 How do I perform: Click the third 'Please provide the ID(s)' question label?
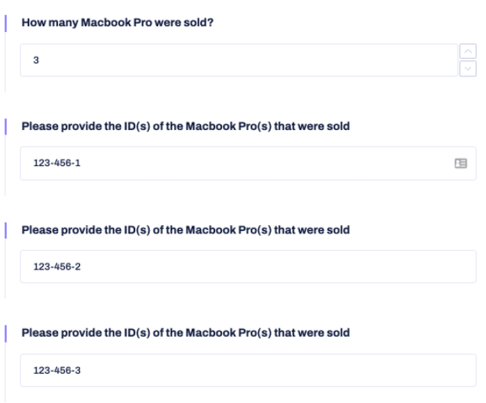tap(186, 333)
